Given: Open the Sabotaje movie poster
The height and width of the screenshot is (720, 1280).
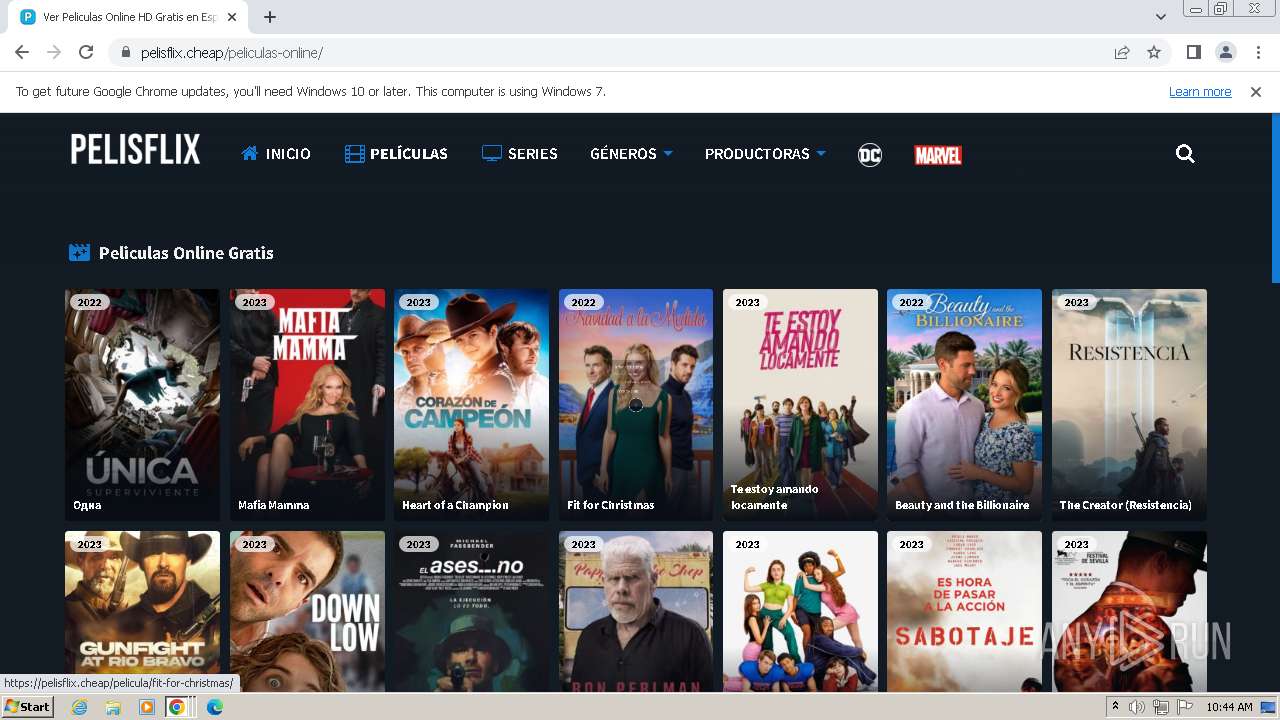Looking at the screenshot, I should 964,611.
